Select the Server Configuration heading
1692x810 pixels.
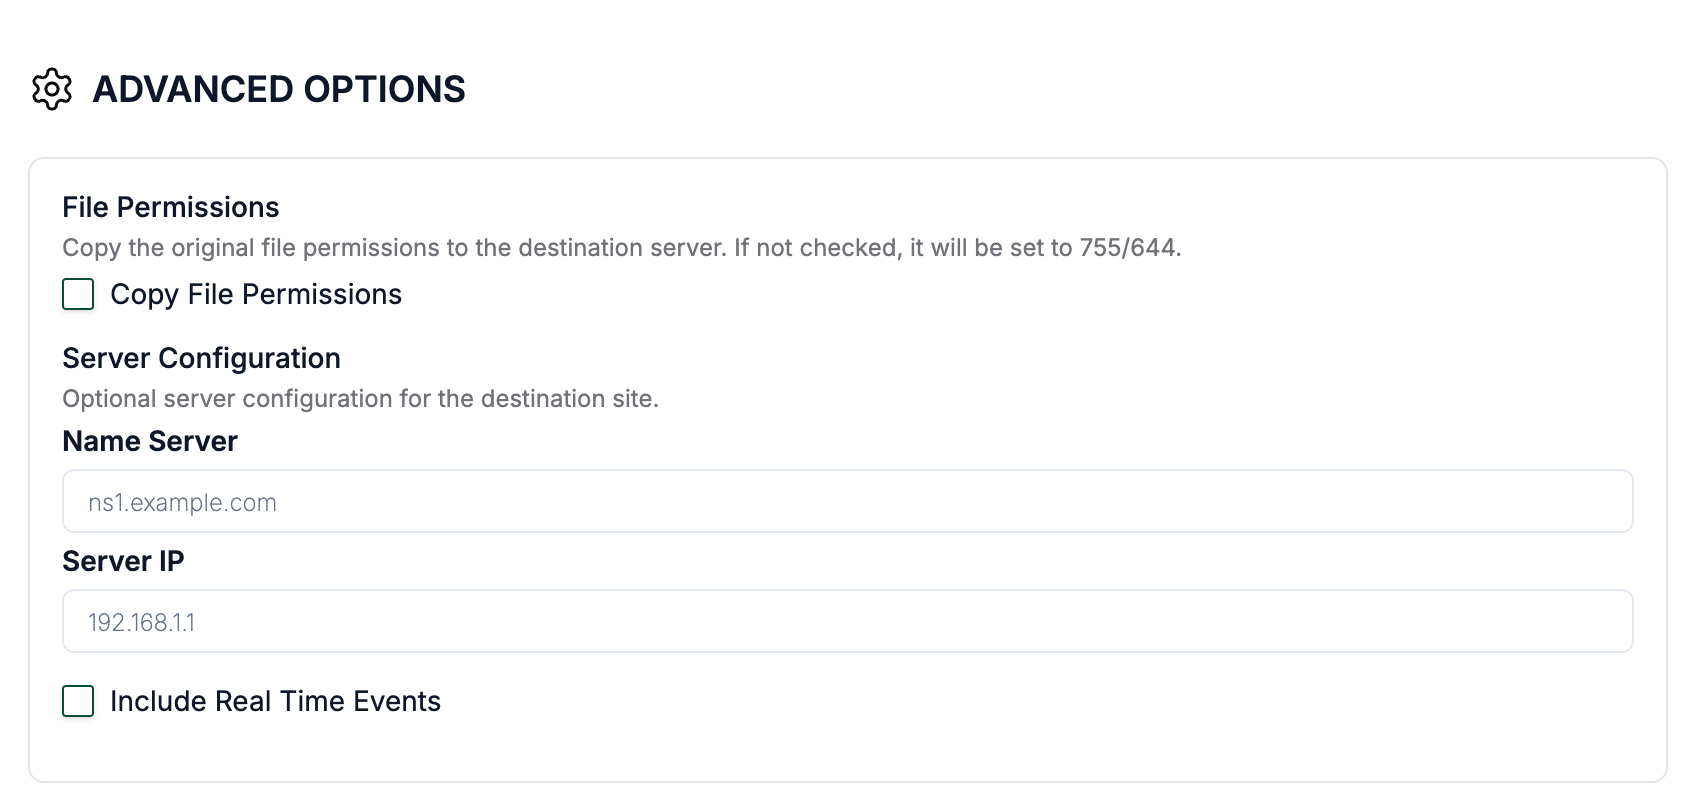(x=201, y=358)
